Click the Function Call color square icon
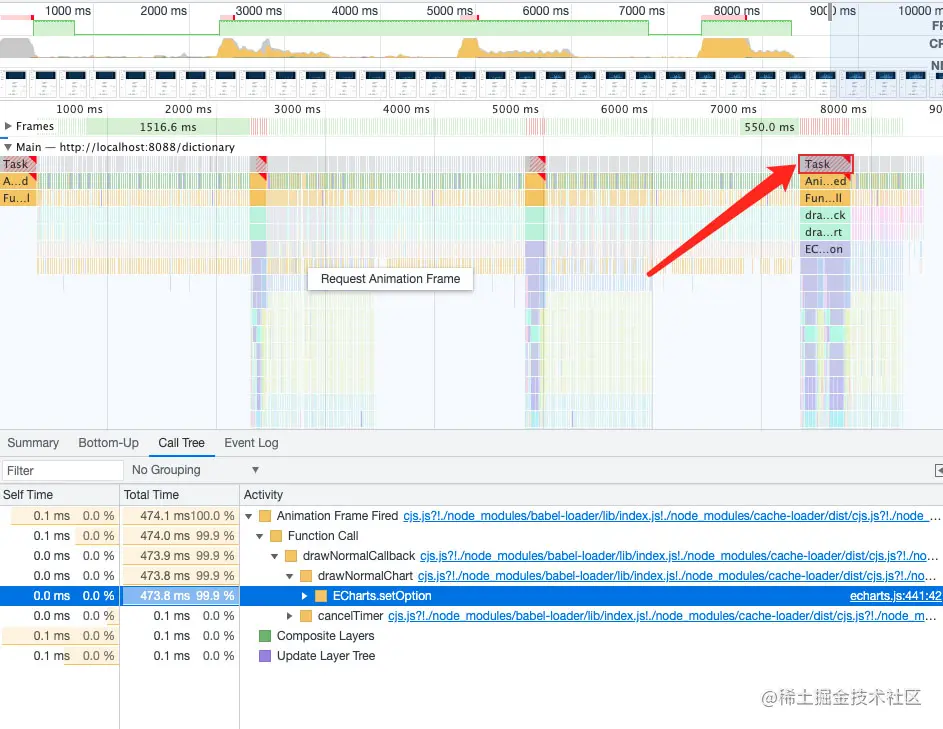This screenshot has height=729, width=943. click(276, 536)
